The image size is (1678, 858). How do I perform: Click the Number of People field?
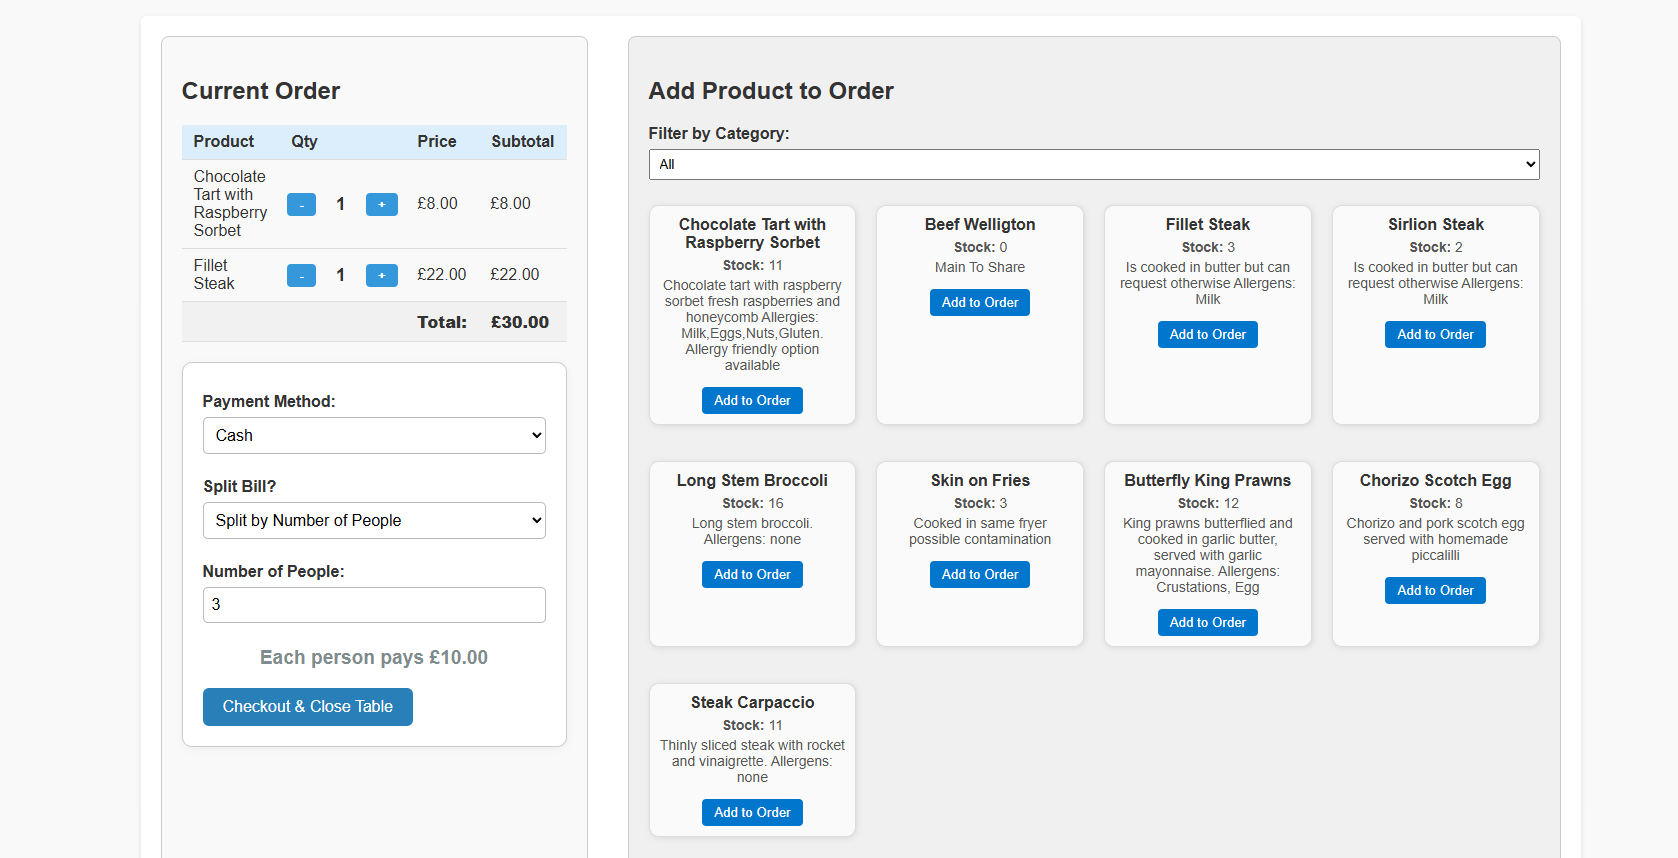pos(374,605)
